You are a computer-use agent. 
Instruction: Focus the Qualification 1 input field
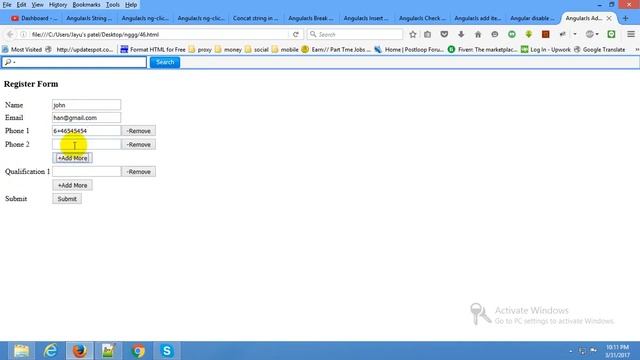click(87, 171)
